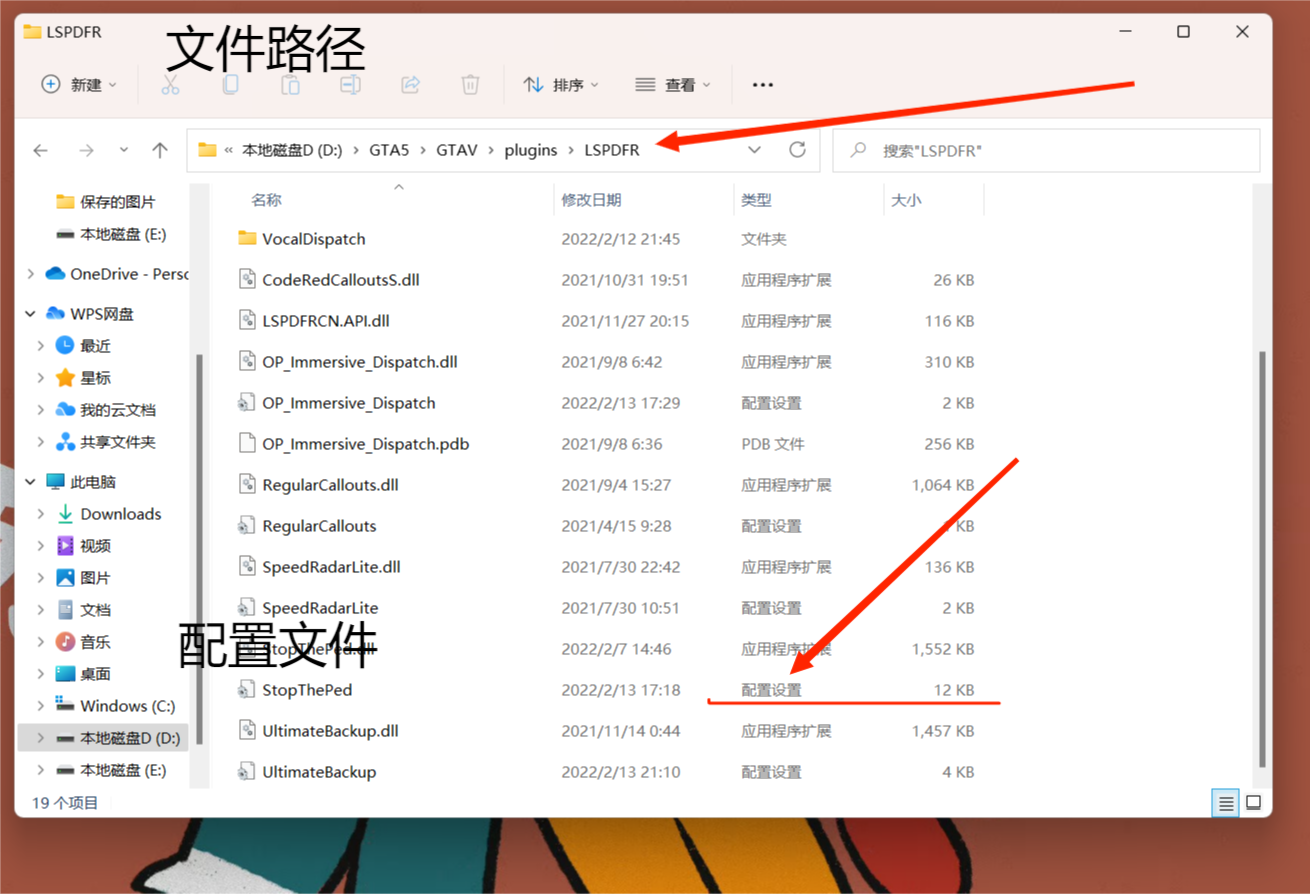The image size is (1311, 894).
Task: Click 图片 pictures icon in sidebar
Action: [x=65, y=578]
